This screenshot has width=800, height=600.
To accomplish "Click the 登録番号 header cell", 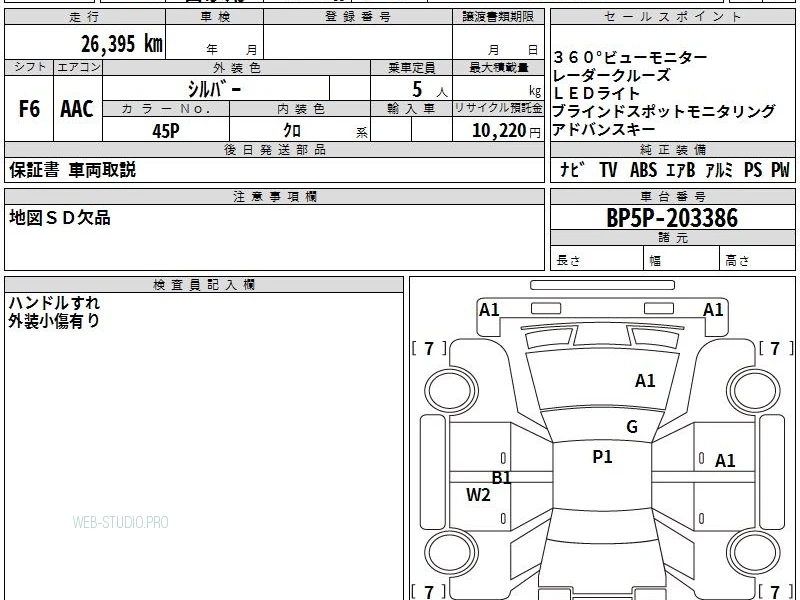I will point(358,17).
